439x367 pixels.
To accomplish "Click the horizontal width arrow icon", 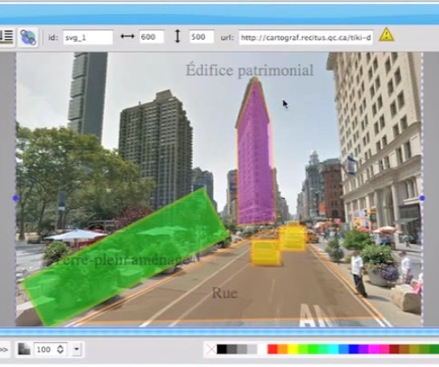I will 127,36.
